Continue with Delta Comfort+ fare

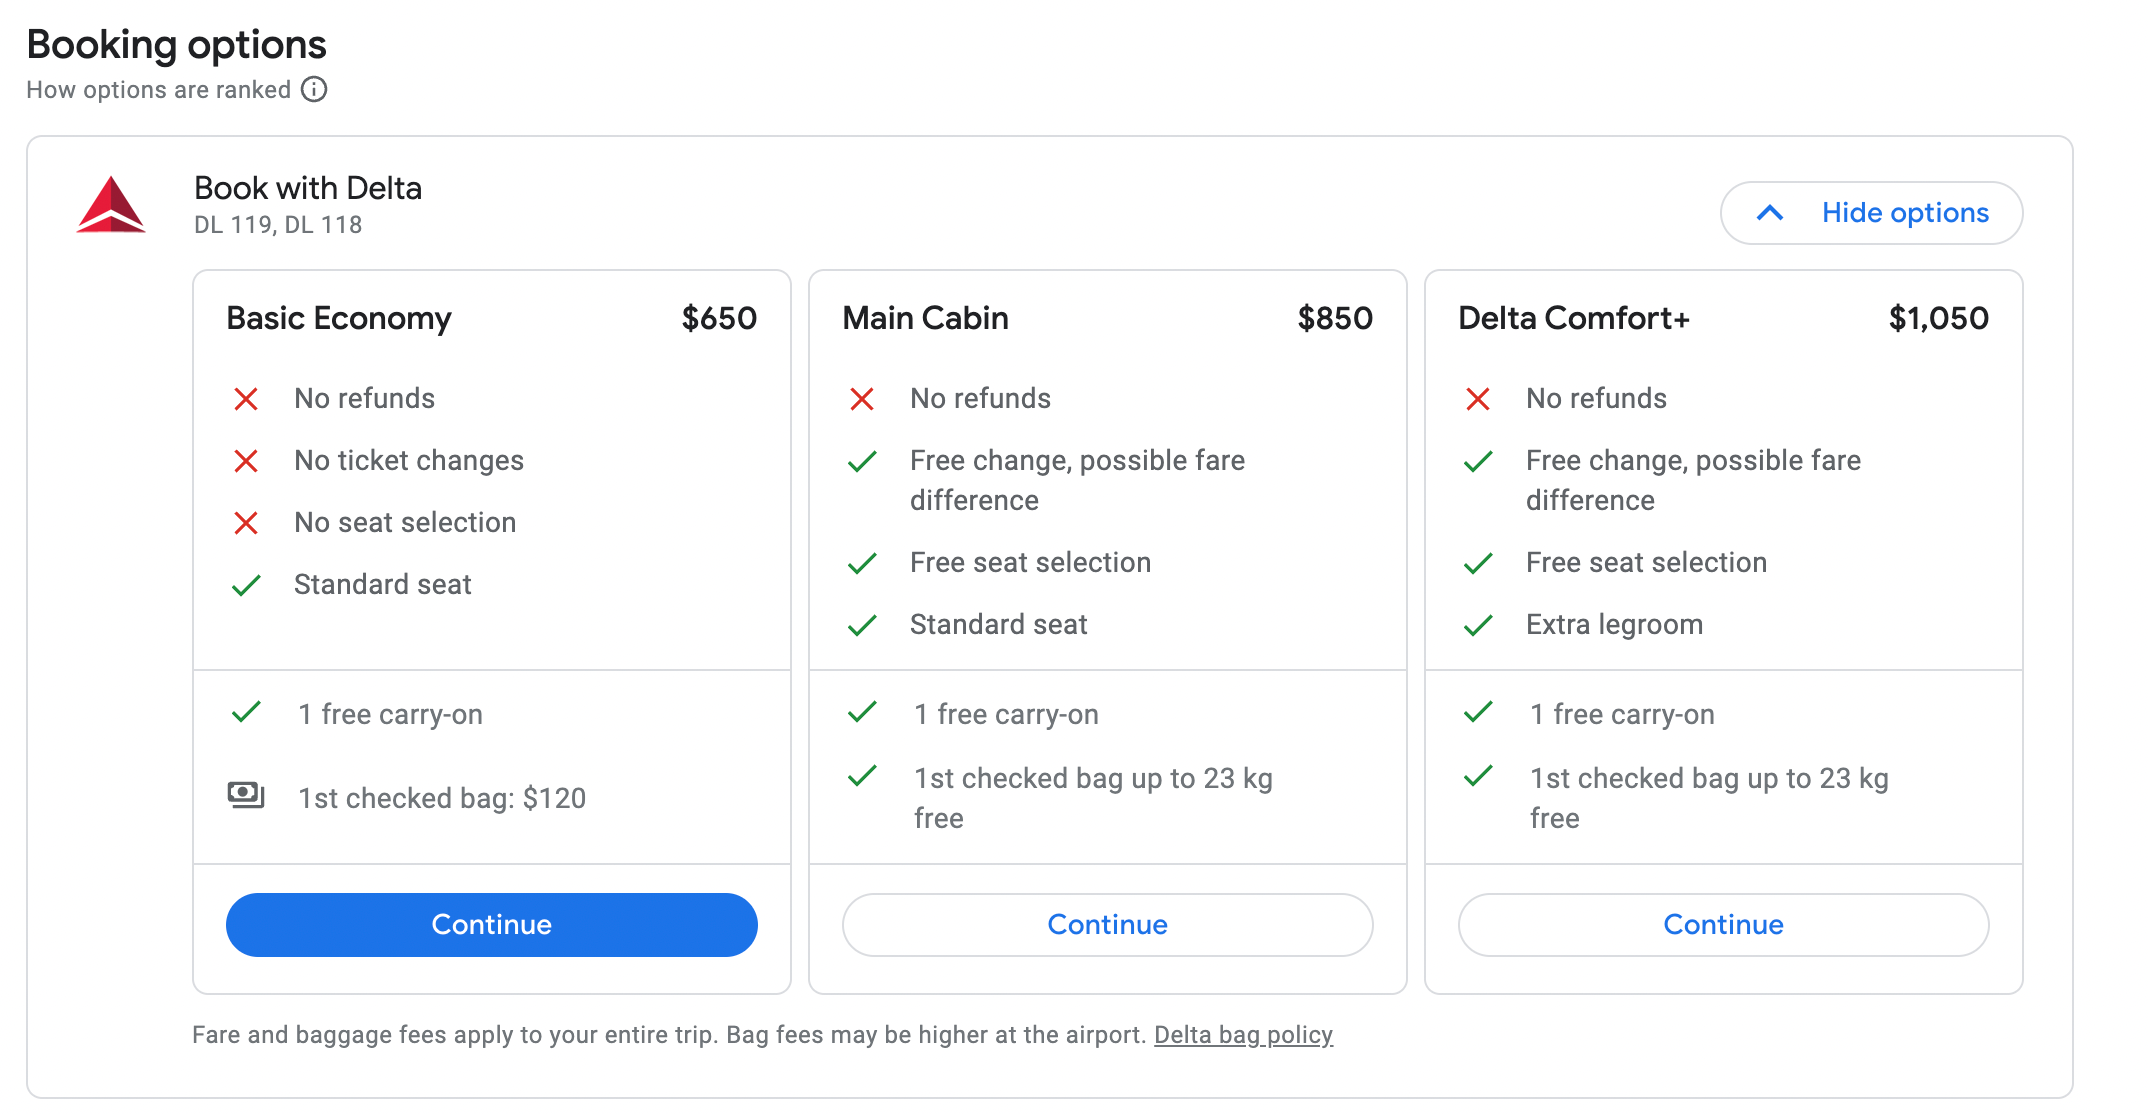[x=1723, y=924]
